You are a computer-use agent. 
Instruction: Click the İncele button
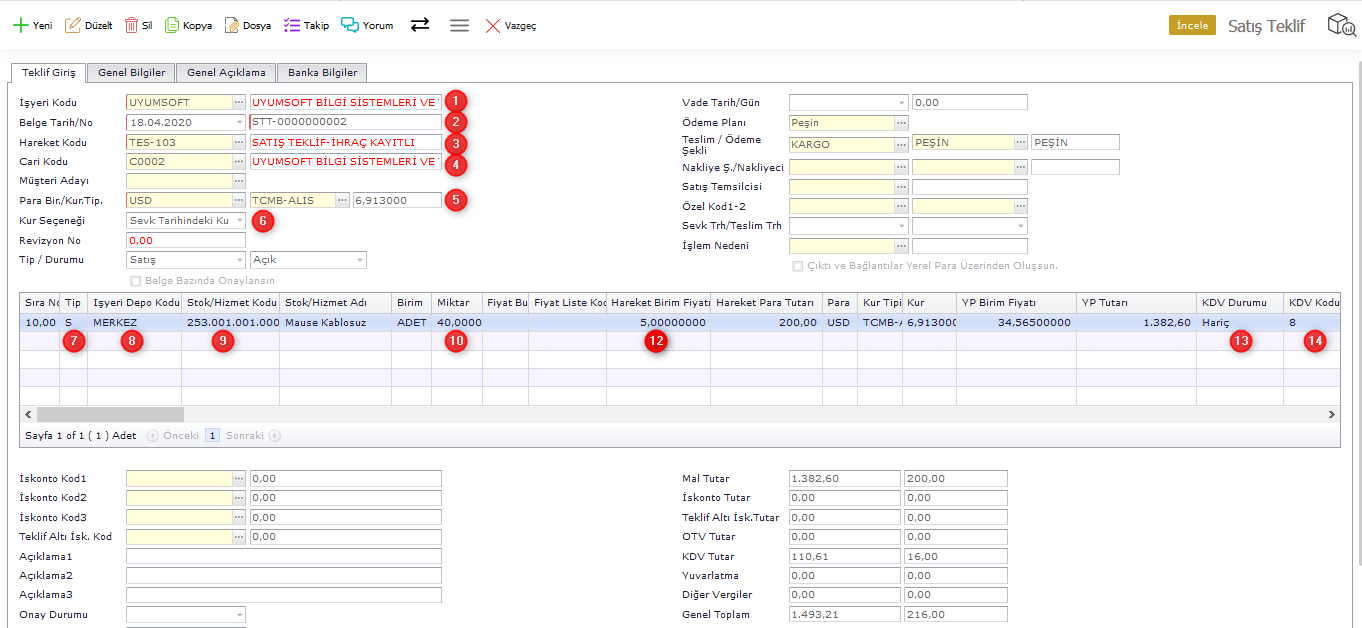[1191, 26]
